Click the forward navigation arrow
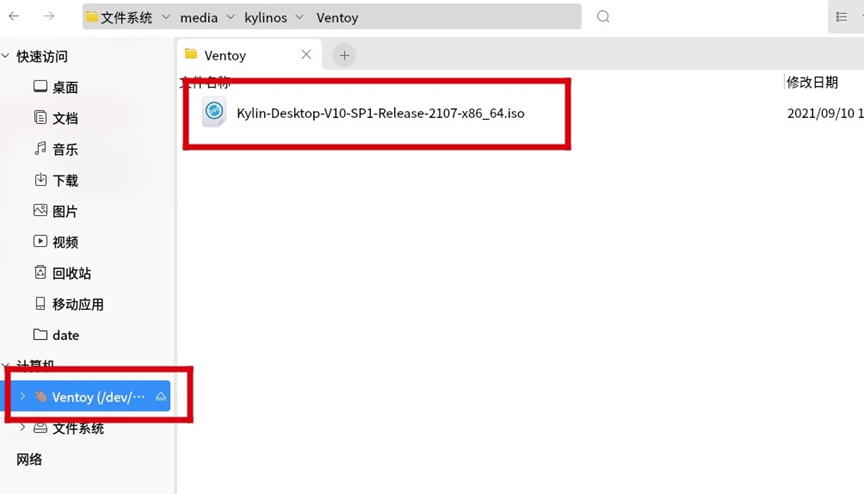Screen dimensions: 864x494 coord(49,17)
